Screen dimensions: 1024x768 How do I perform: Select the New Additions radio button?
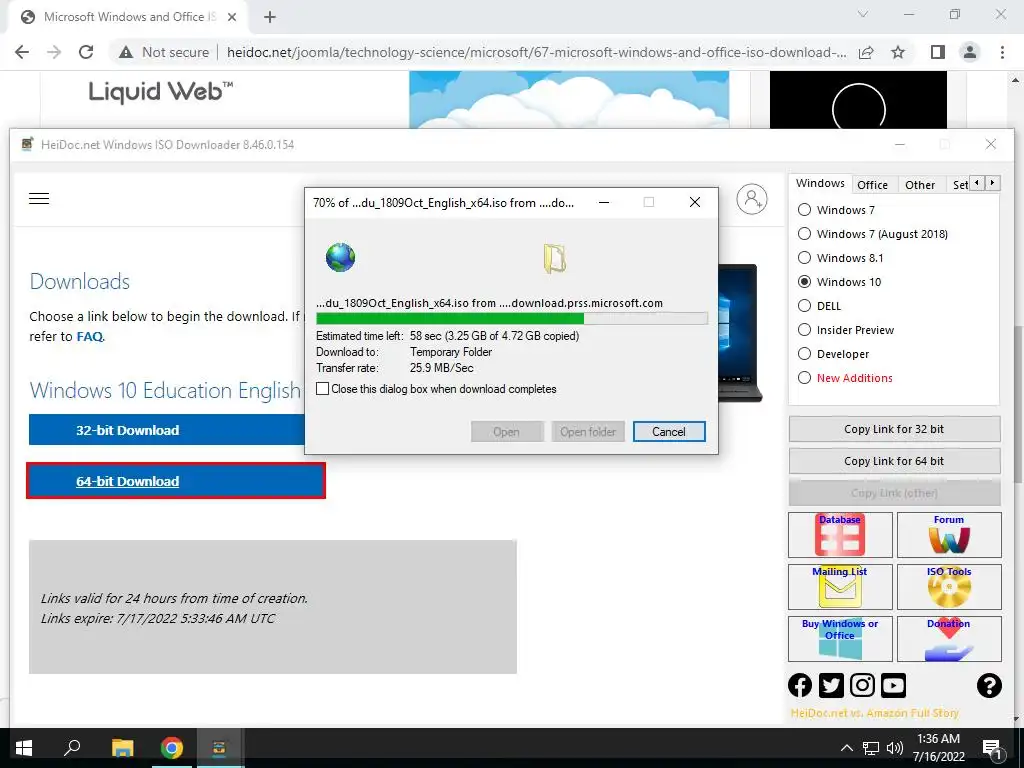805,377
